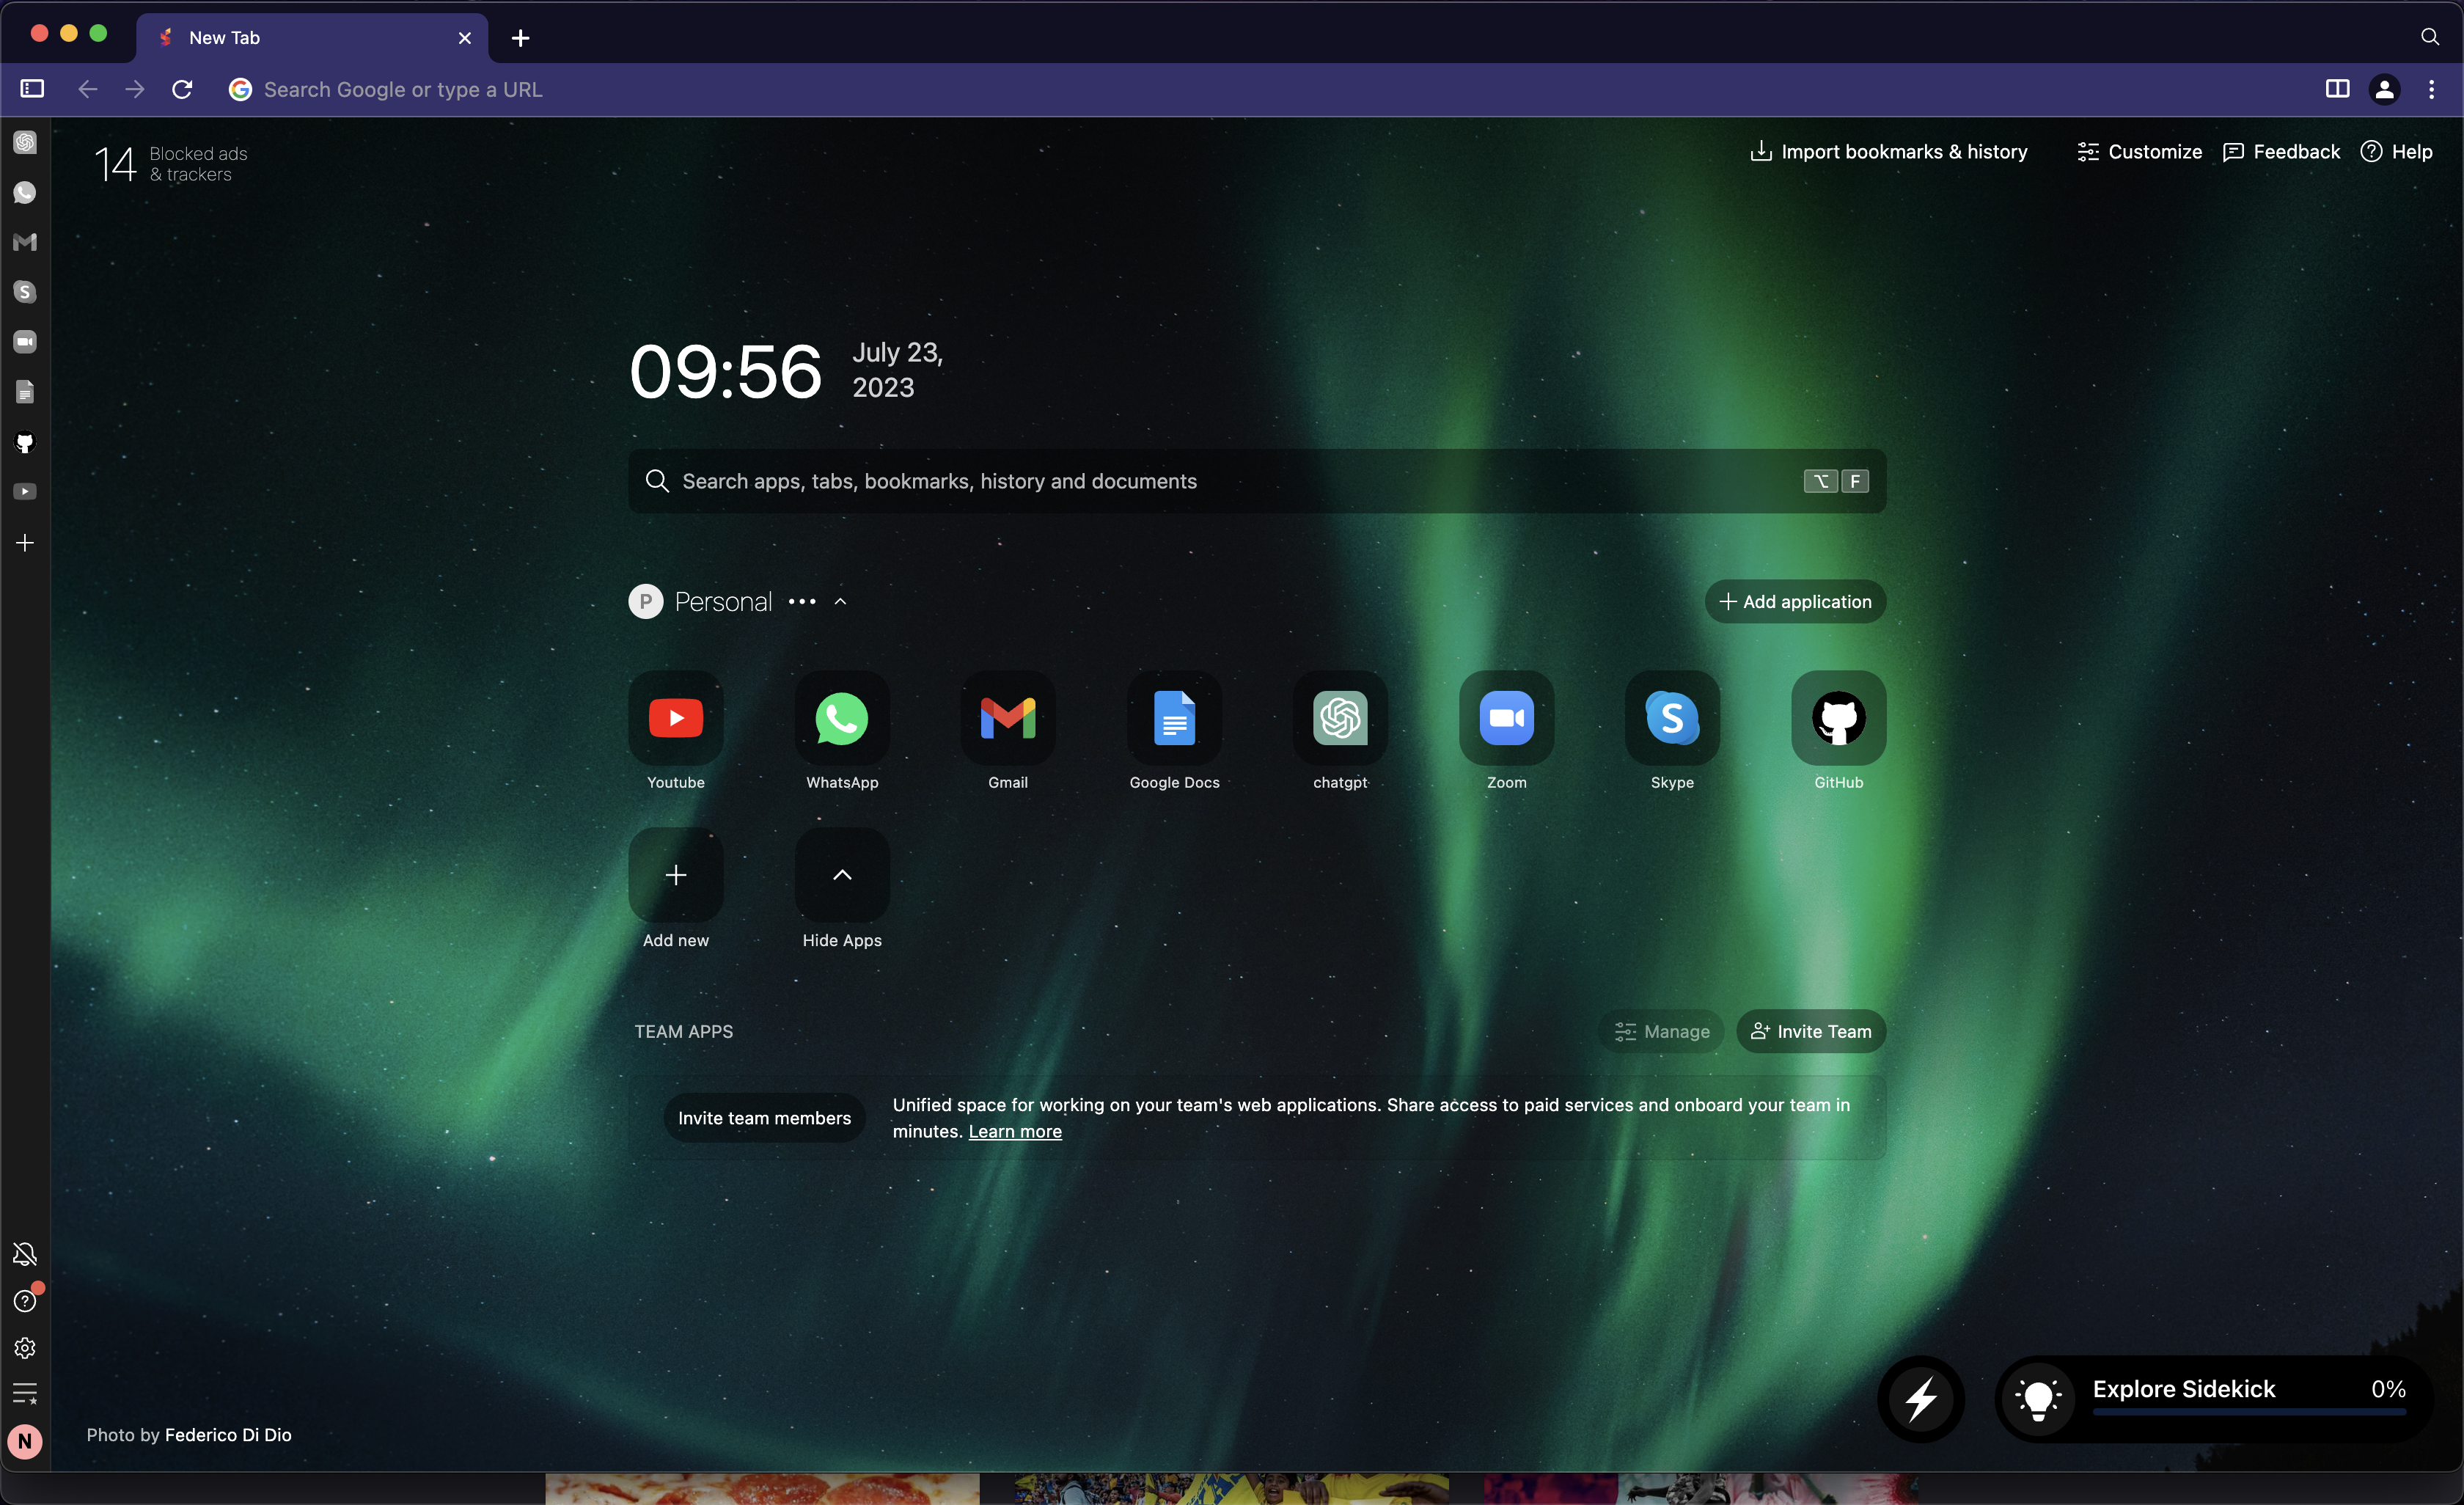Toggle sidebar notifications icon
This screenshot has width=2464, height=1505.
coord(25,1253)
